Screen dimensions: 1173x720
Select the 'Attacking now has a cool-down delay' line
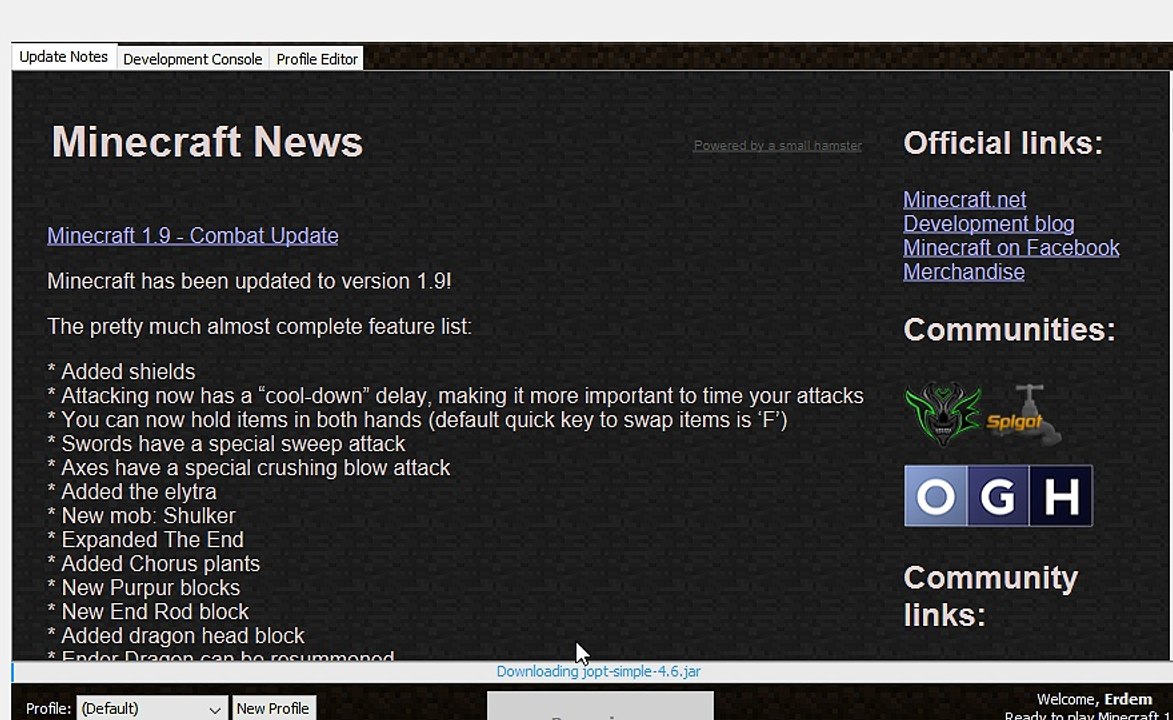coord(456,396)
